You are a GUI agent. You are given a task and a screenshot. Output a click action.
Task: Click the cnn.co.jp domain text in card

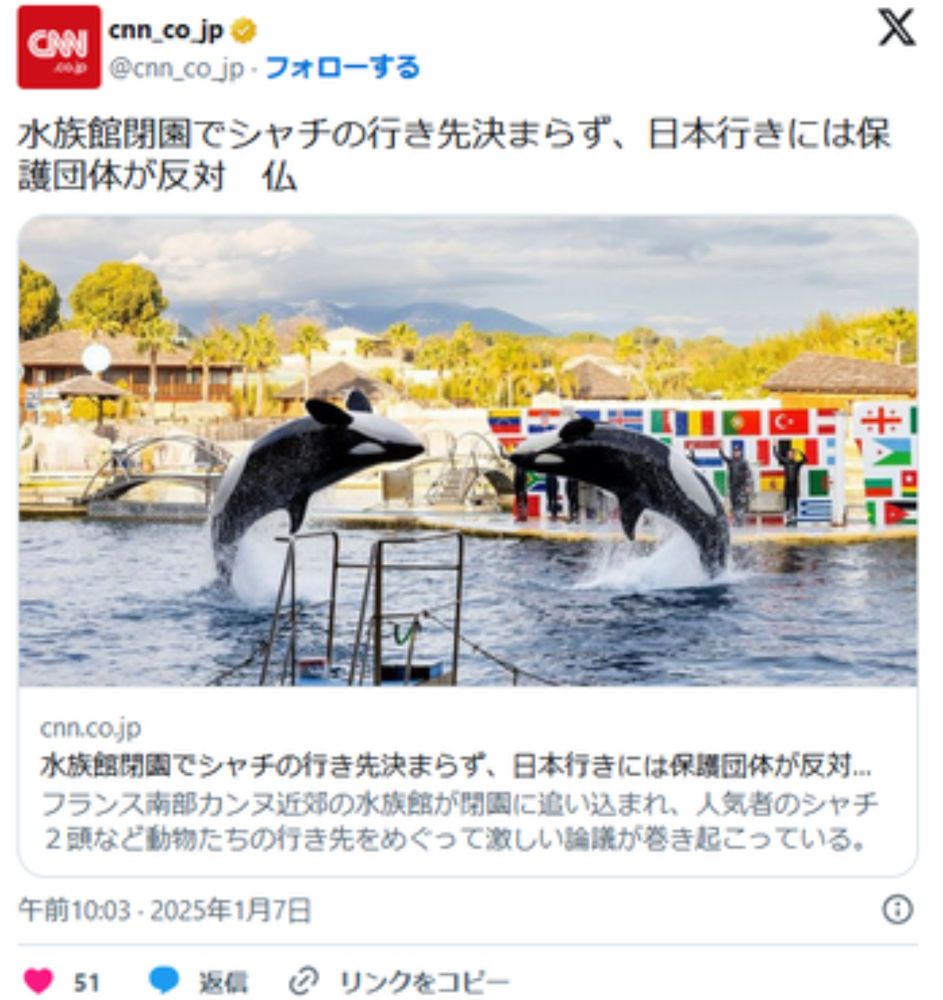click(91, 728)
